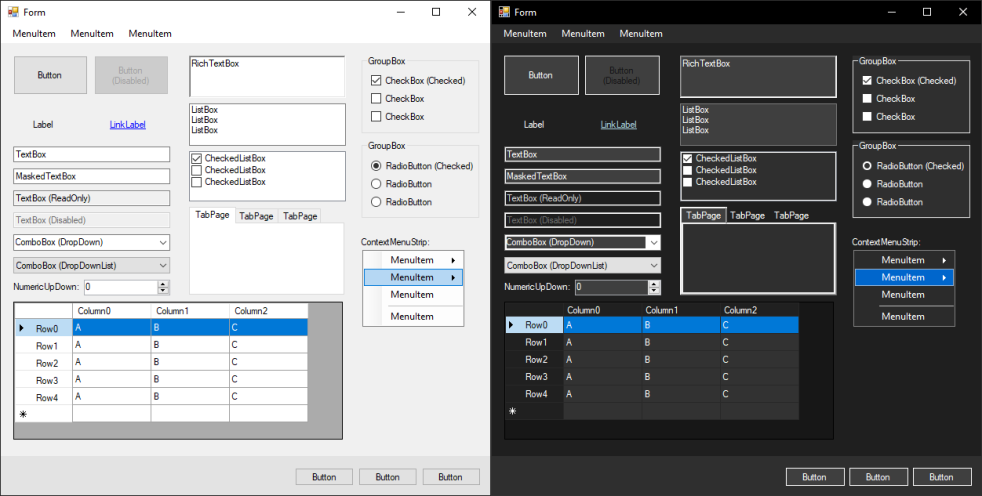Screen dimensions: 982x496
Task: Select Row4 header in light window grid
Action: 43,397
